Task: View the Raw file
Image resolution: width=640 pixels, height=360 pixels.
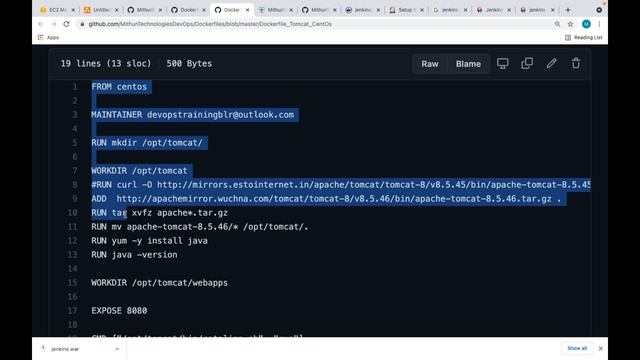Action: pyautogui.click(x=430, y=64)
